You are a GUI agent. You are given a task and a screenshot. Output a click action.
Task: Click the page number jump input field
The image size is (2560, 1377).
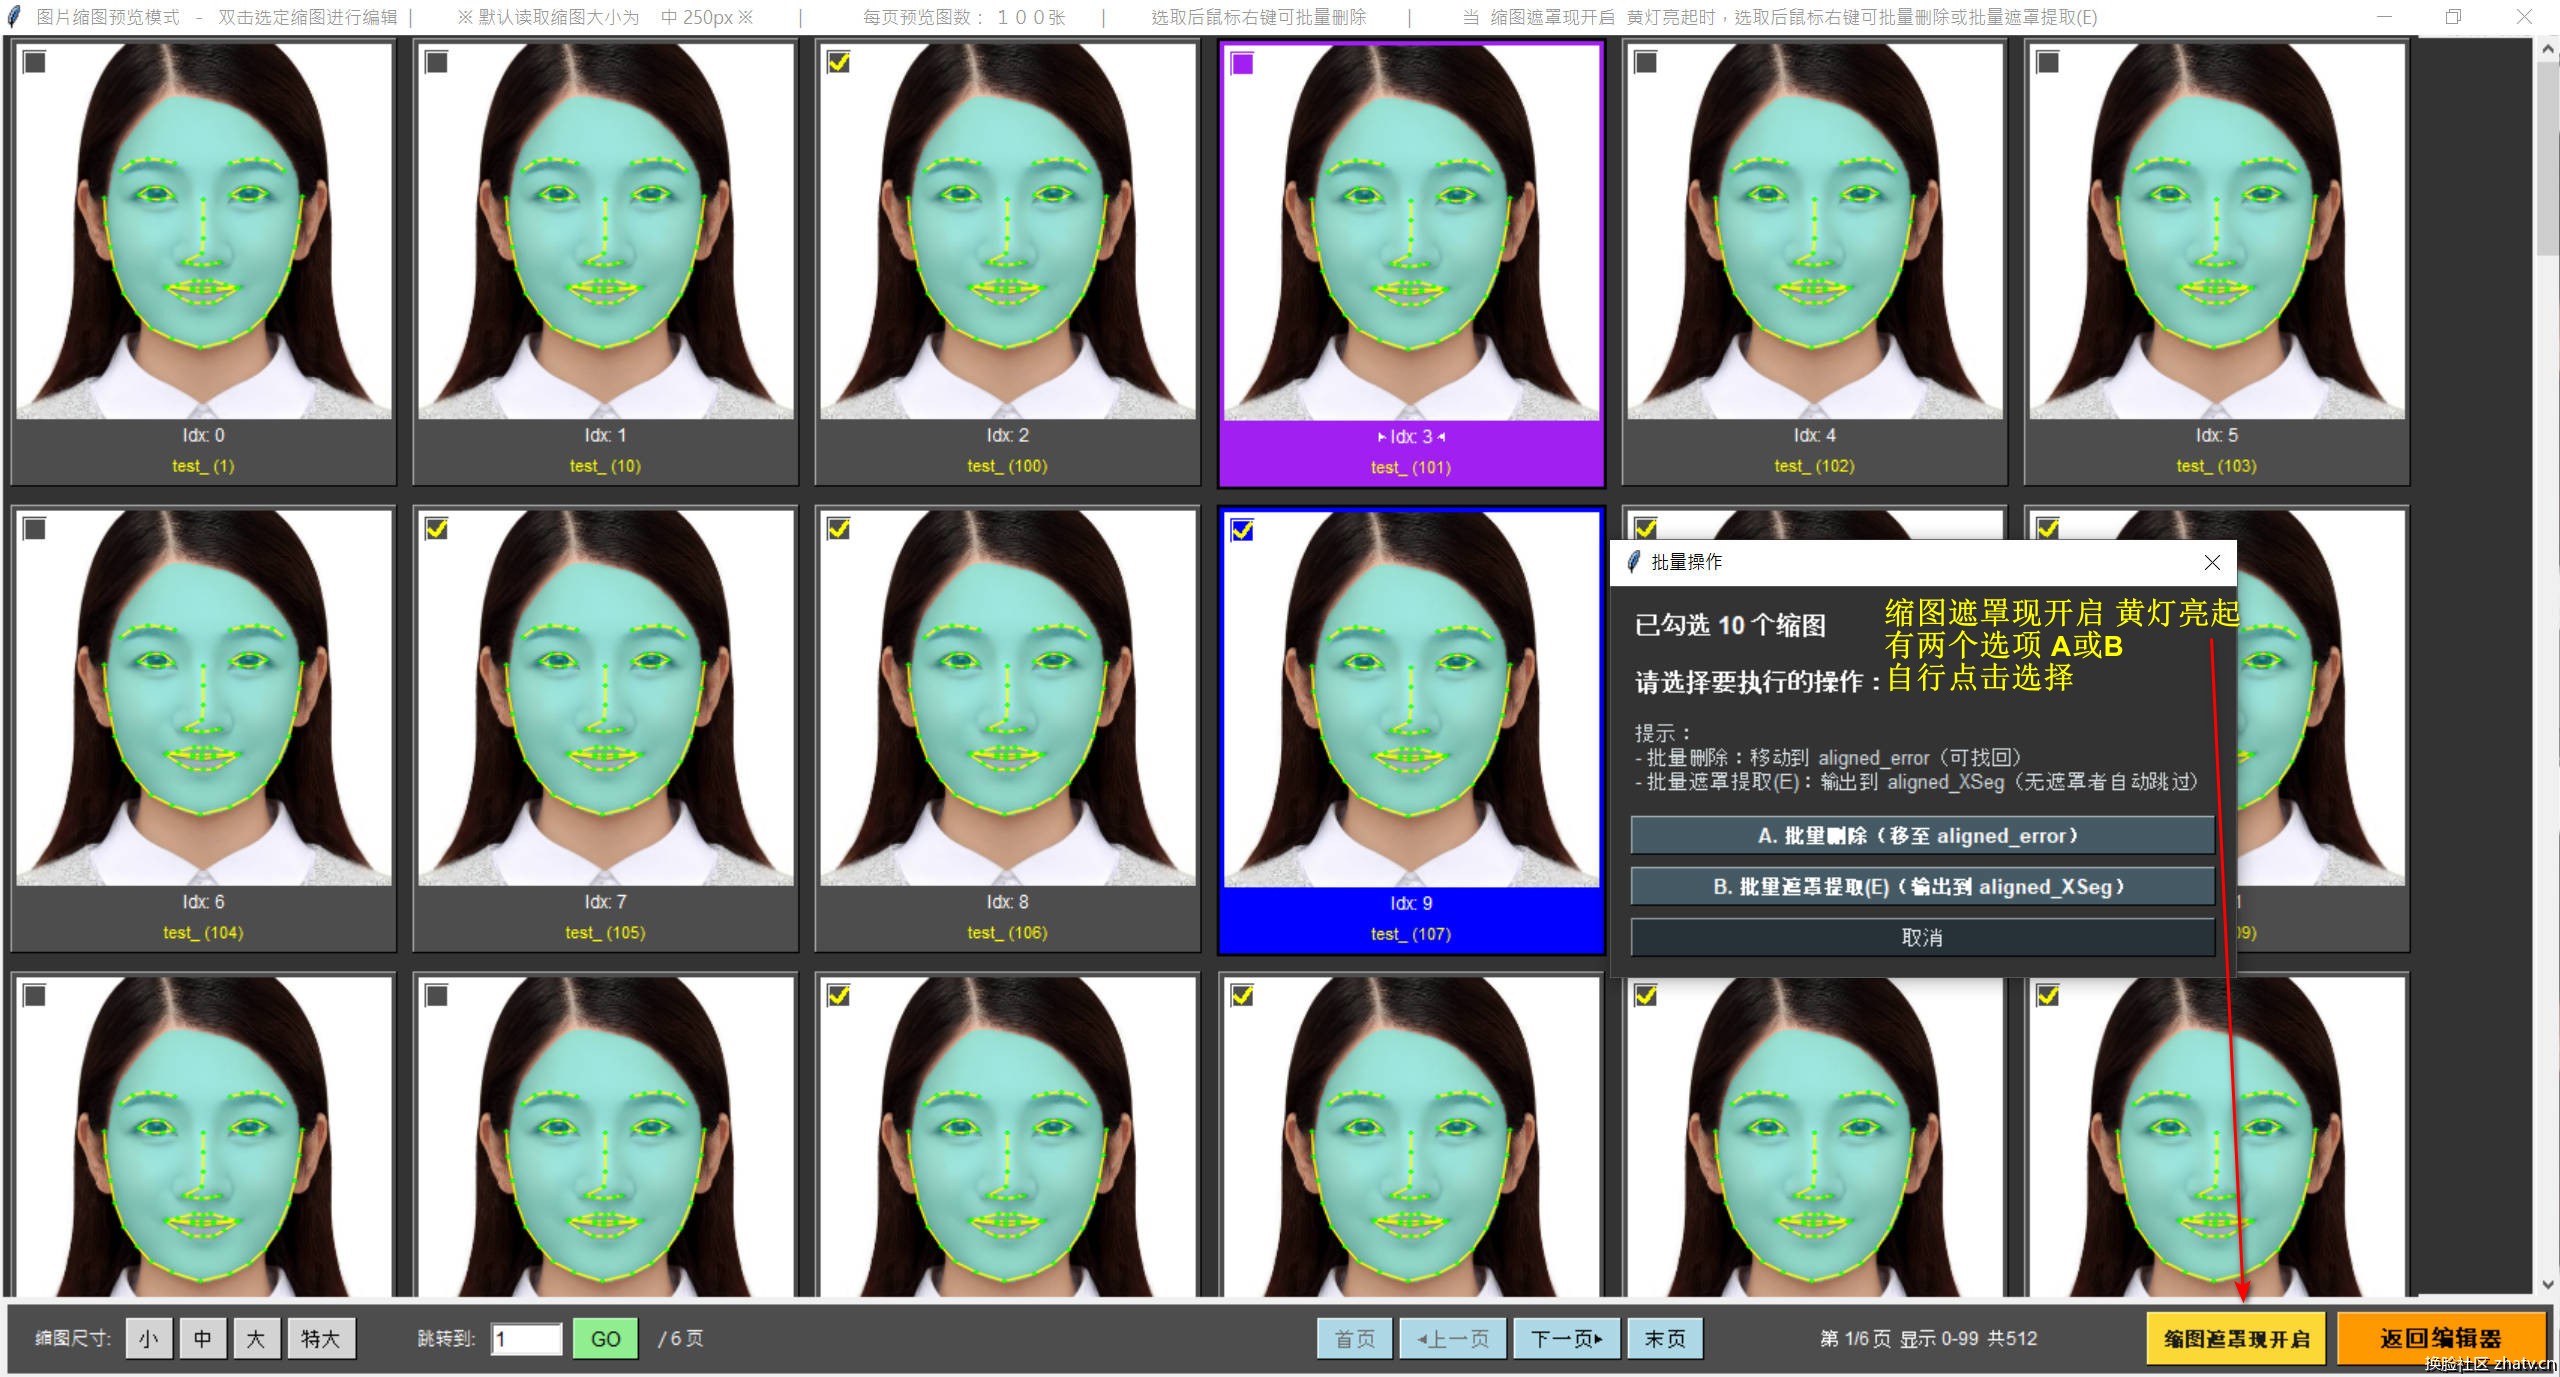point(526,1339)
